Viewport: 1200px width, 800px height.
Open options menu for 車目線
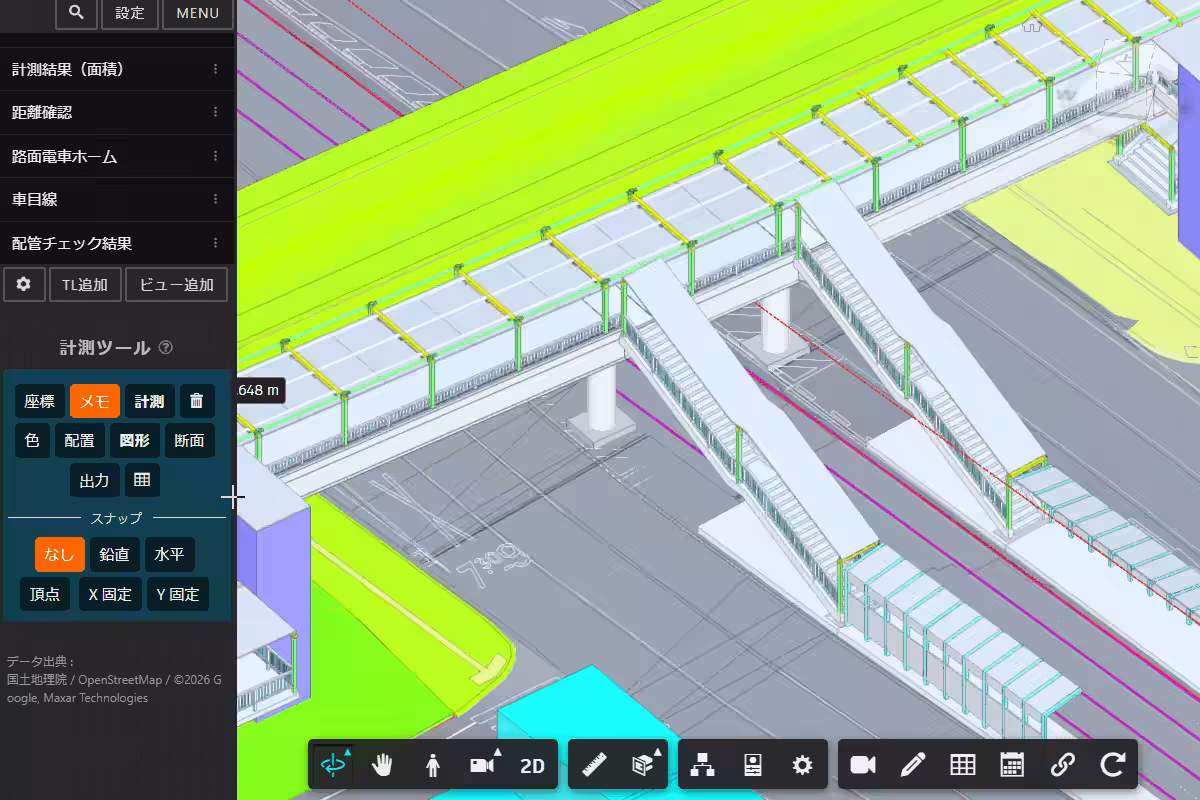[x=215, y=200]
